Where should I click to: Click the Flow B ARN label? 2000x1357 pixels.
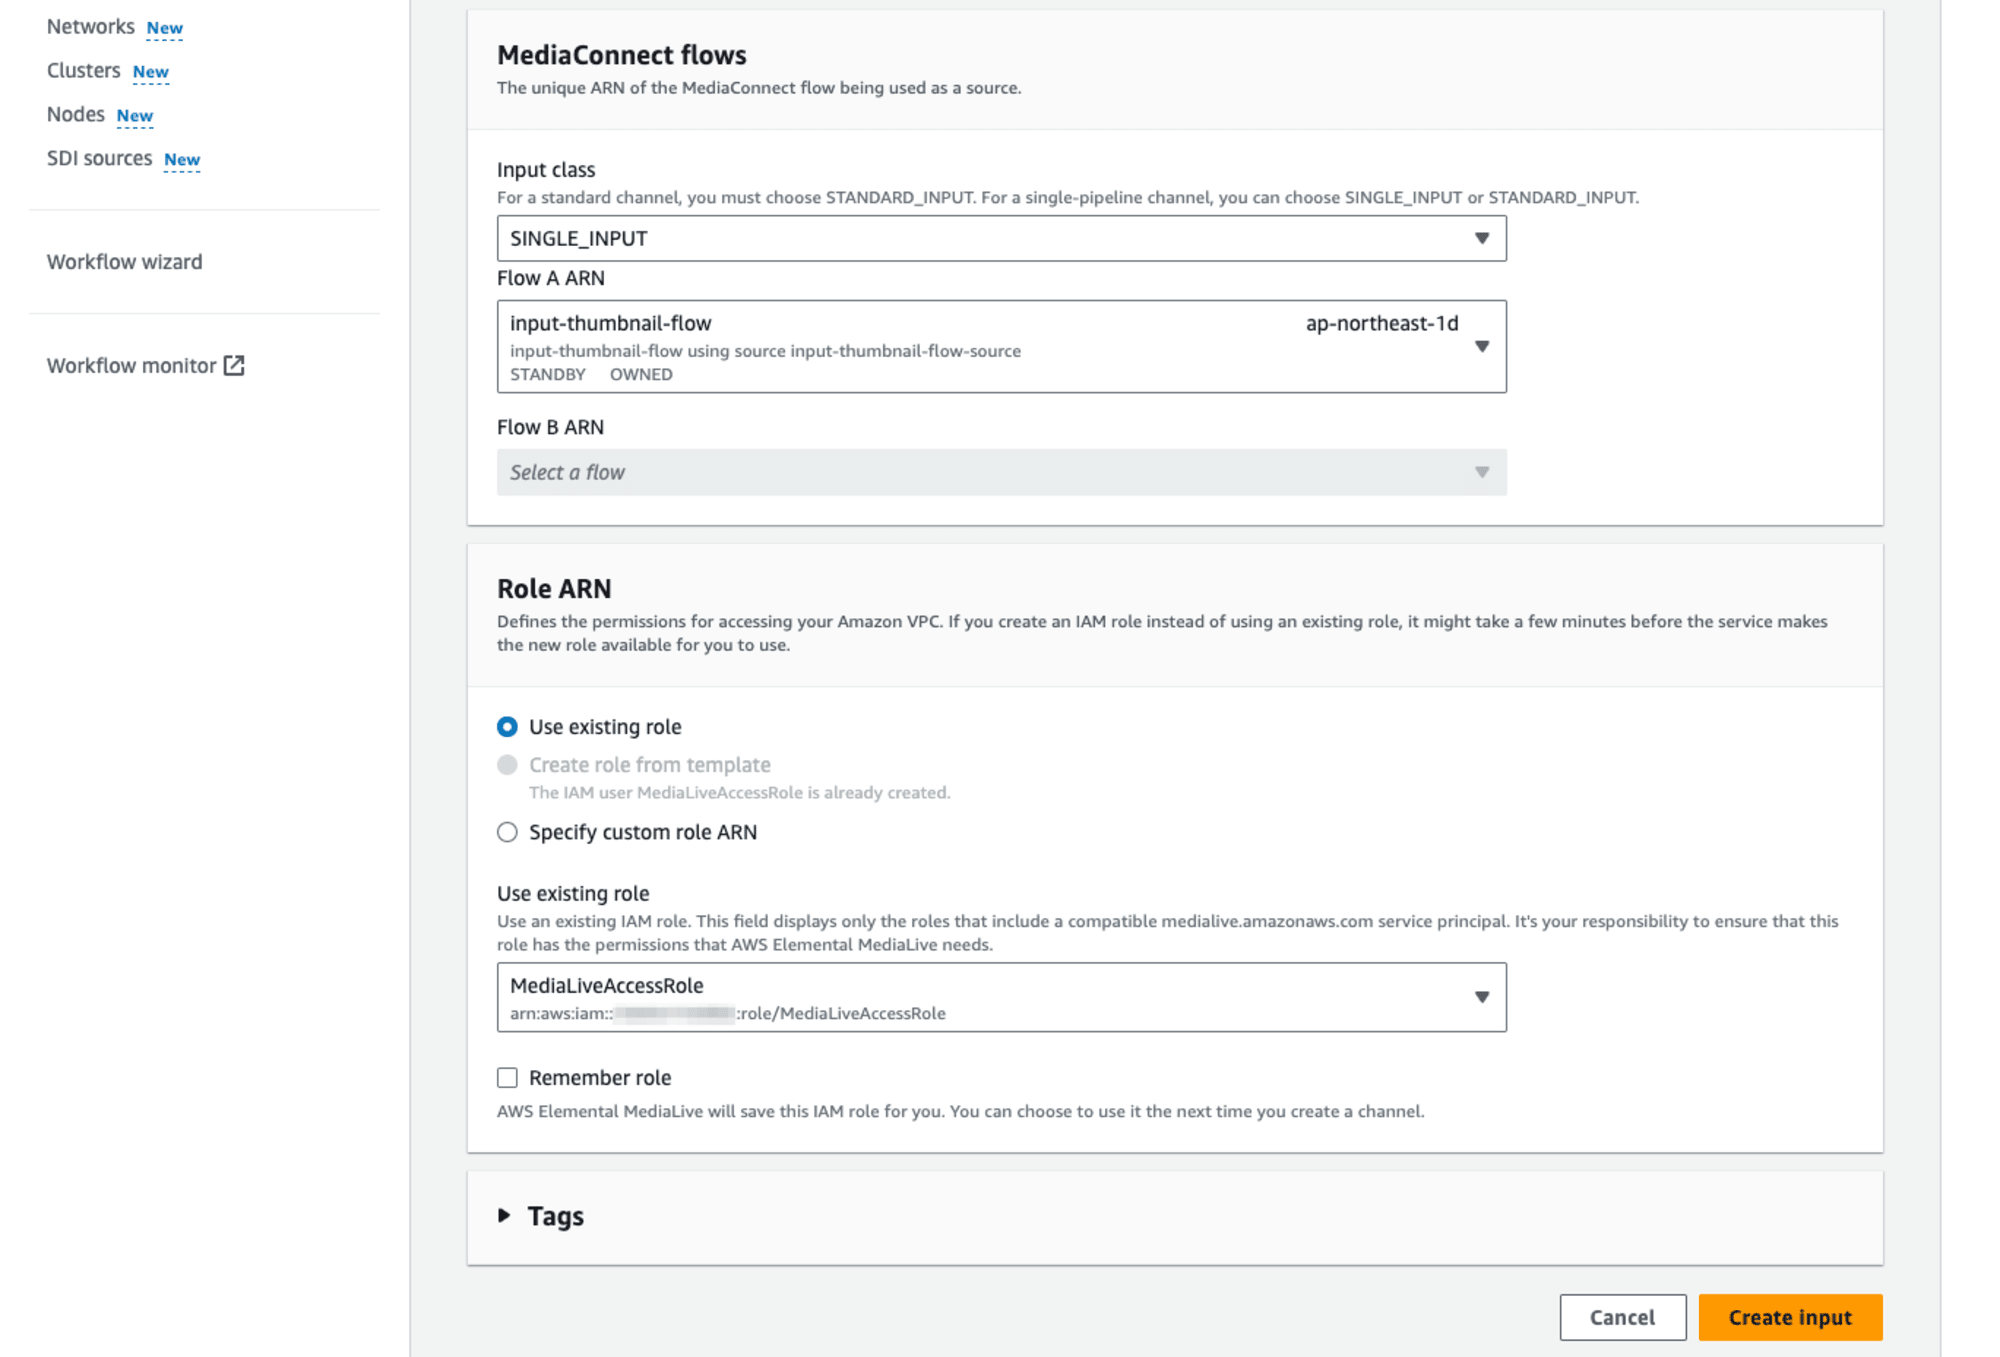pyautogui.click(x=550, y=427)
